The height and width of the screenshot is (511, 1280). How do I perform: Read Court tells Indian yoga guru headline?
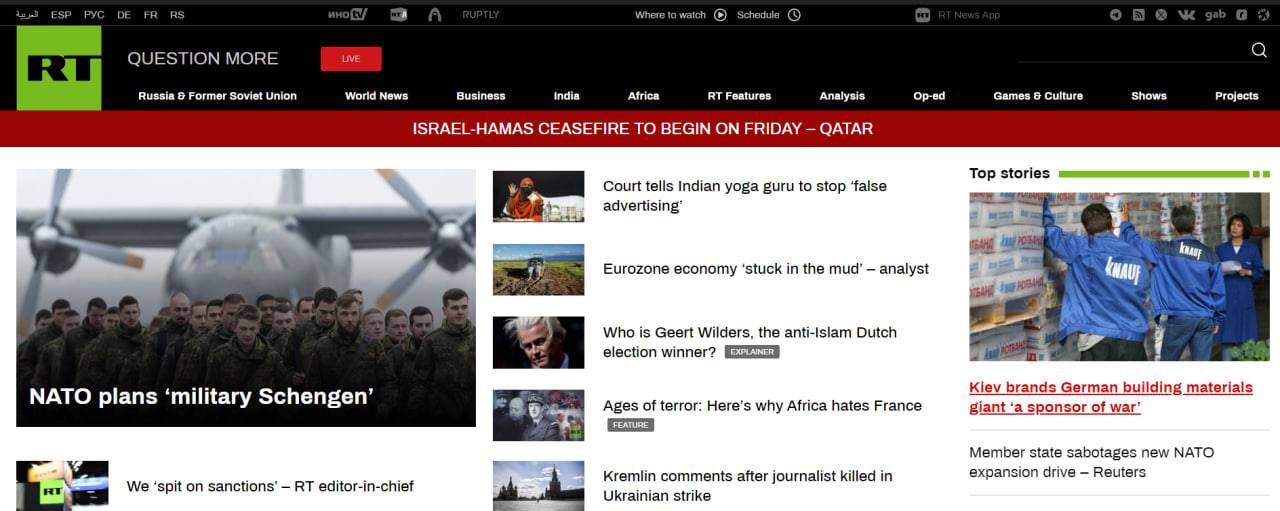click(x=745, y=196)
